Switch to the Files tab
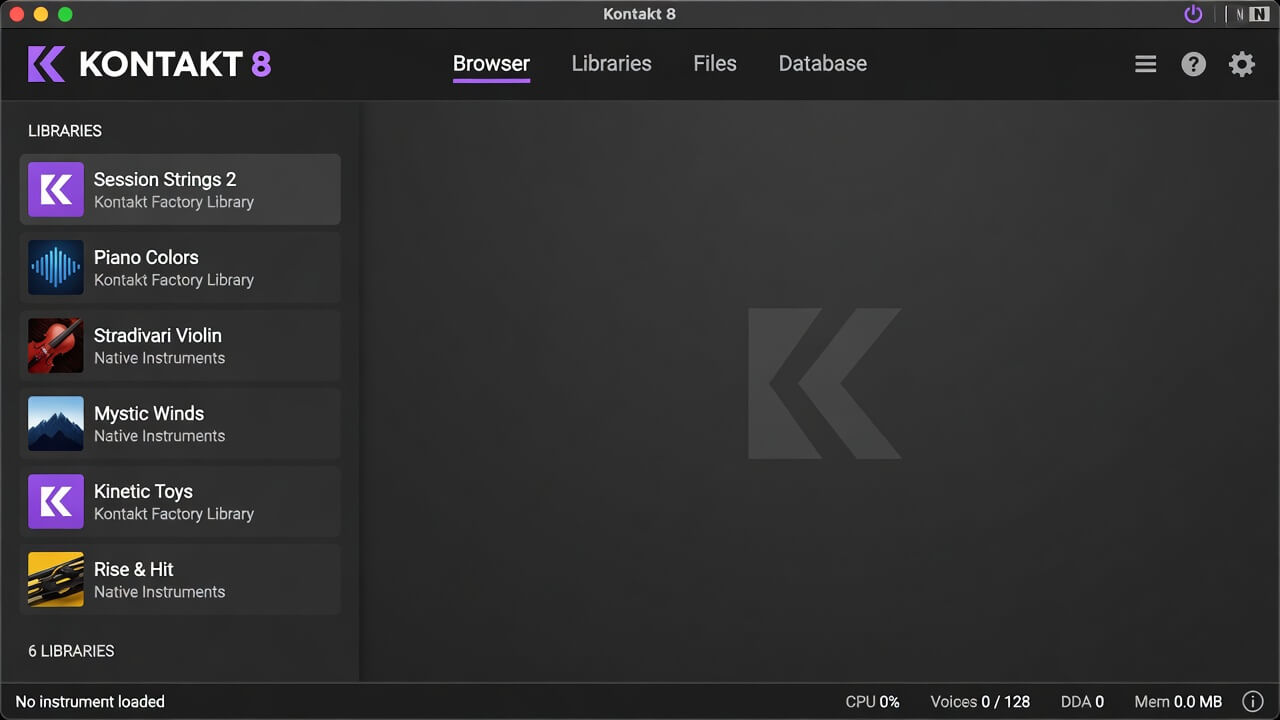Screen dimensions: 1280x720 click(715, 63)
